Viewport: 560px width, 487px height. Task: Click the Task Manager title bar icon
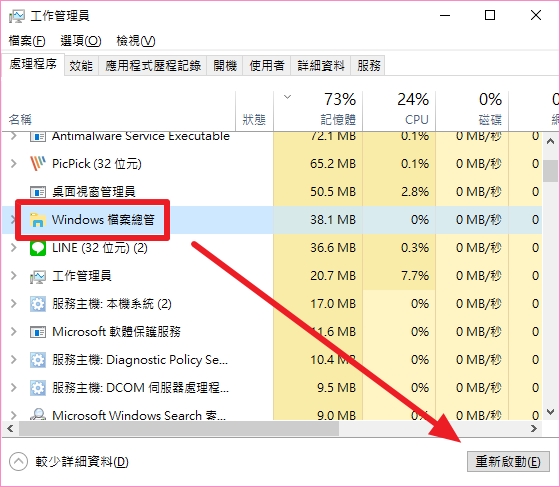pyautogui.click(x=16, y=16)
